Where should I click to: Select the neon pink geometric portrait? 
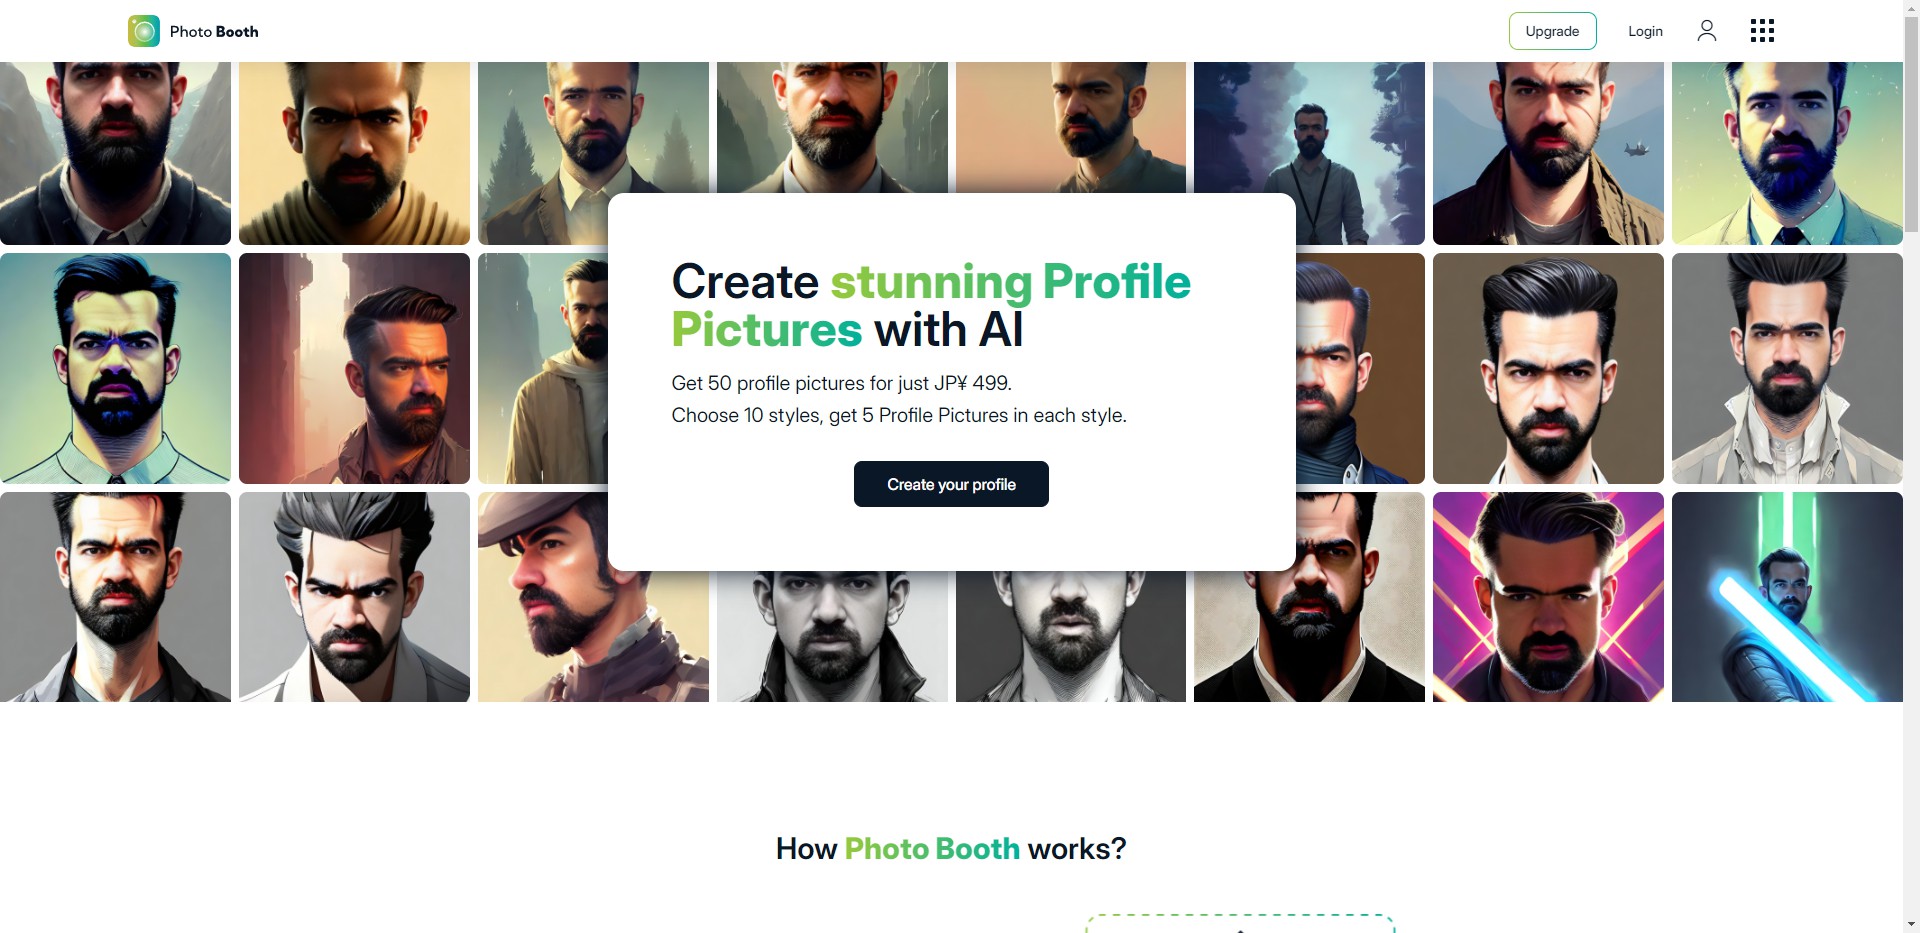(1548, 597)
